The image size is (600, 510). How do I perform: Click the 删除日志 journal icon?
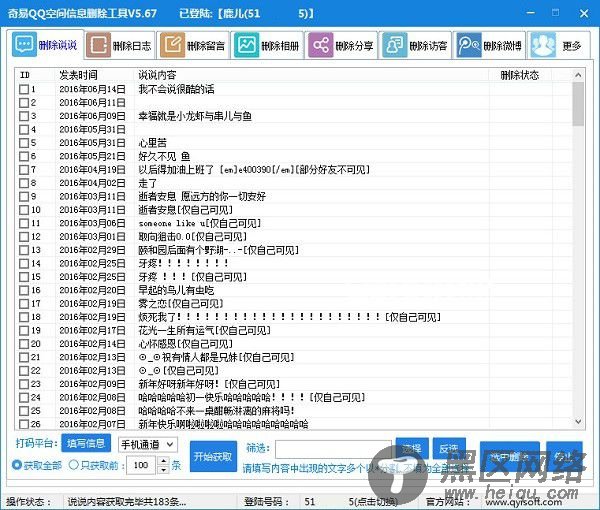click(99, 45)
